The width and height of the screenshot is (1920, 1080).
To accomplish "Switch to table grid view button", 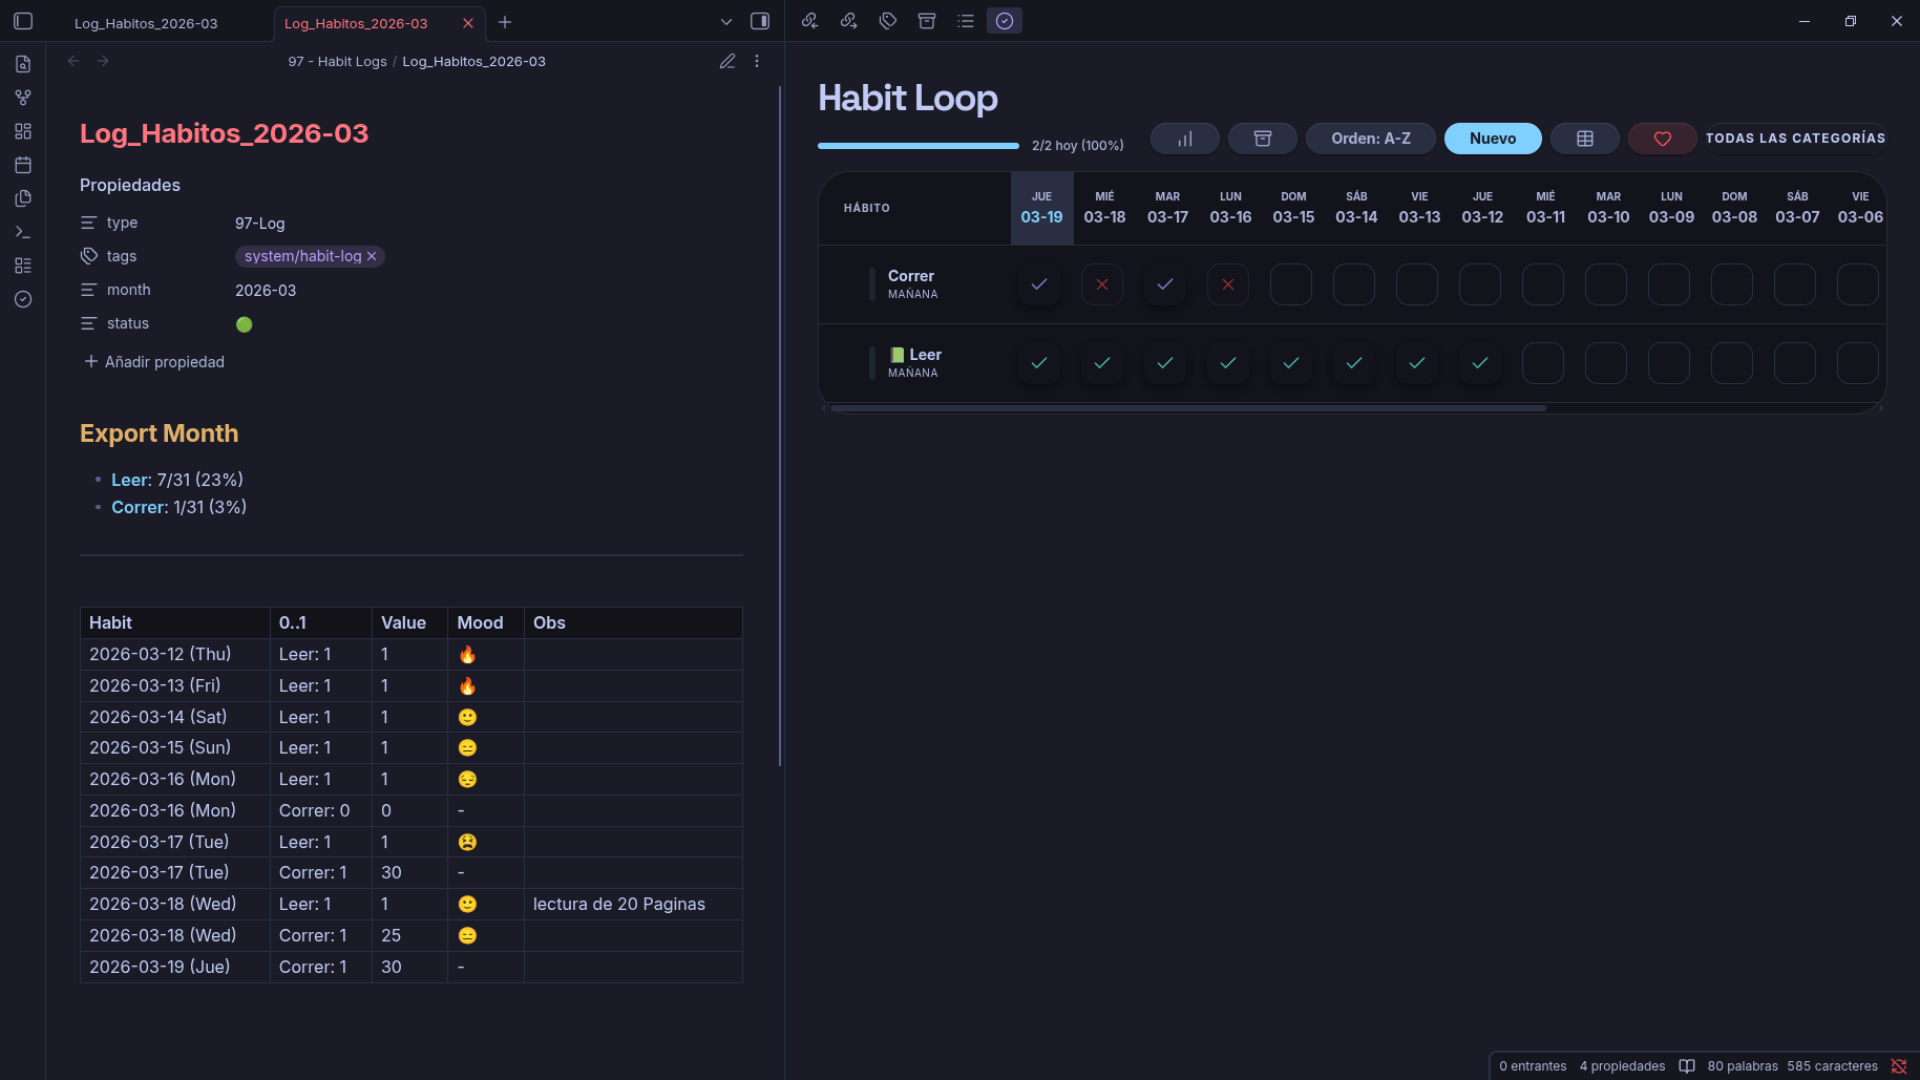I will (1585, 139).
